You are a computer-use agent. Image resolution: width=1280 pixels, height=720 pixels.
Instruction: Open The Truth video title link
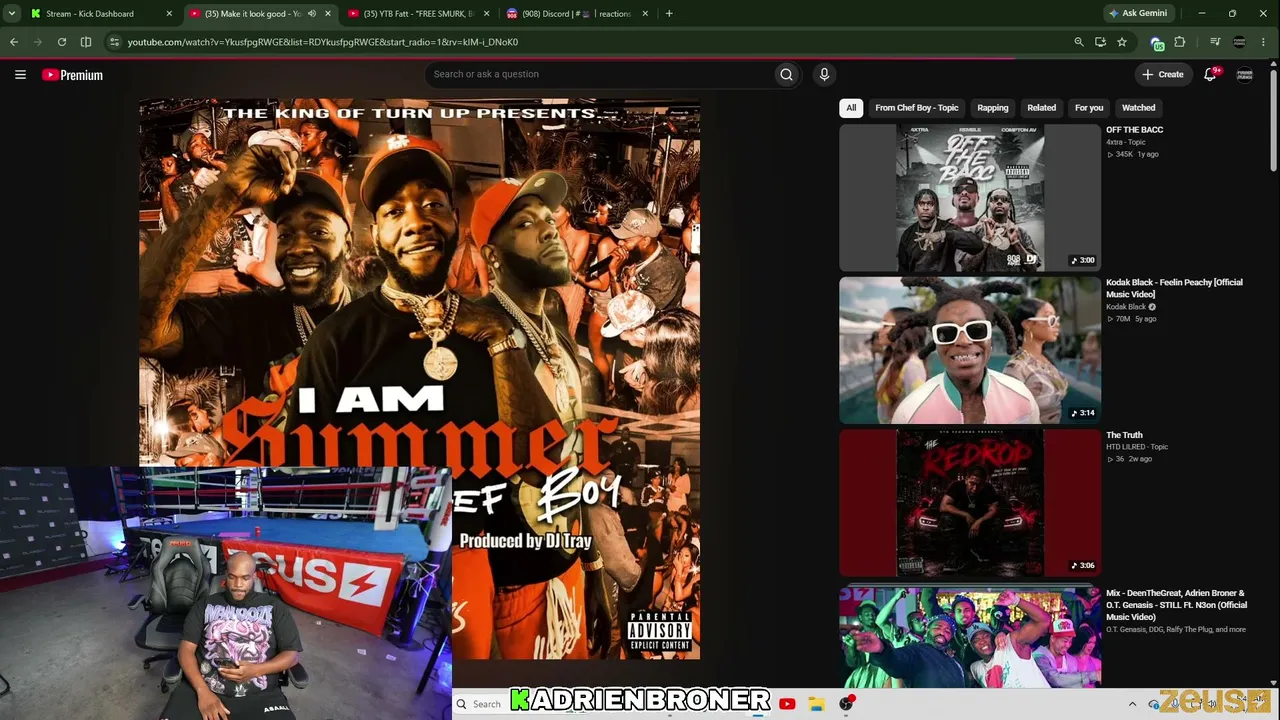[x=1124, y=435]
